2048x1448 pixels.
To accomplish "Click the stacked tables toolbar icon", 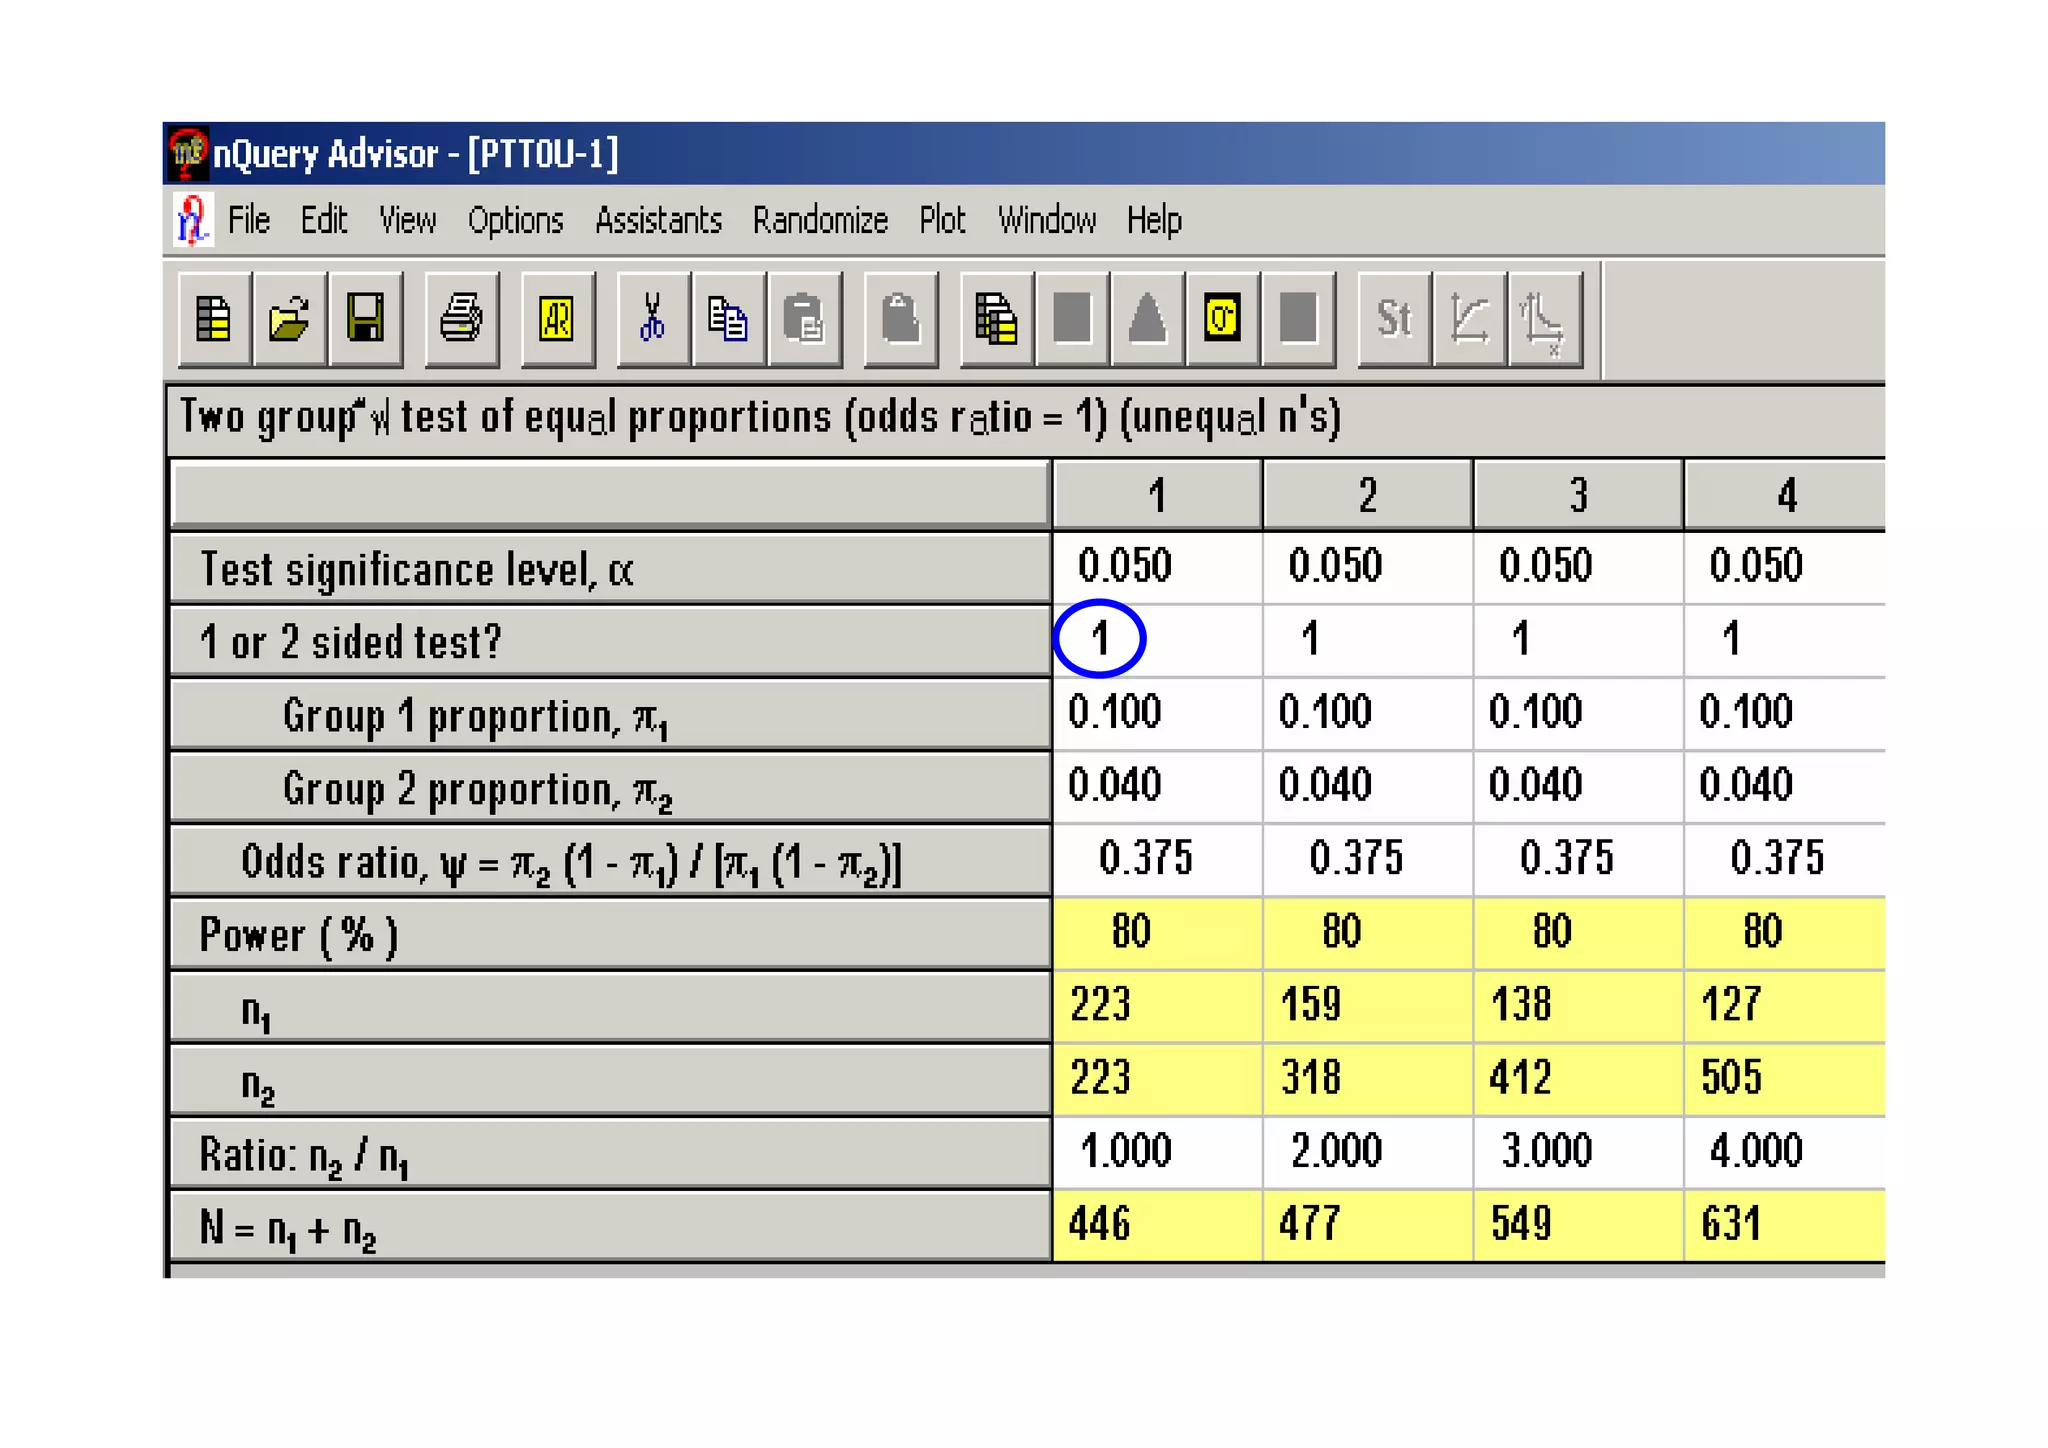I will (996, 320).
